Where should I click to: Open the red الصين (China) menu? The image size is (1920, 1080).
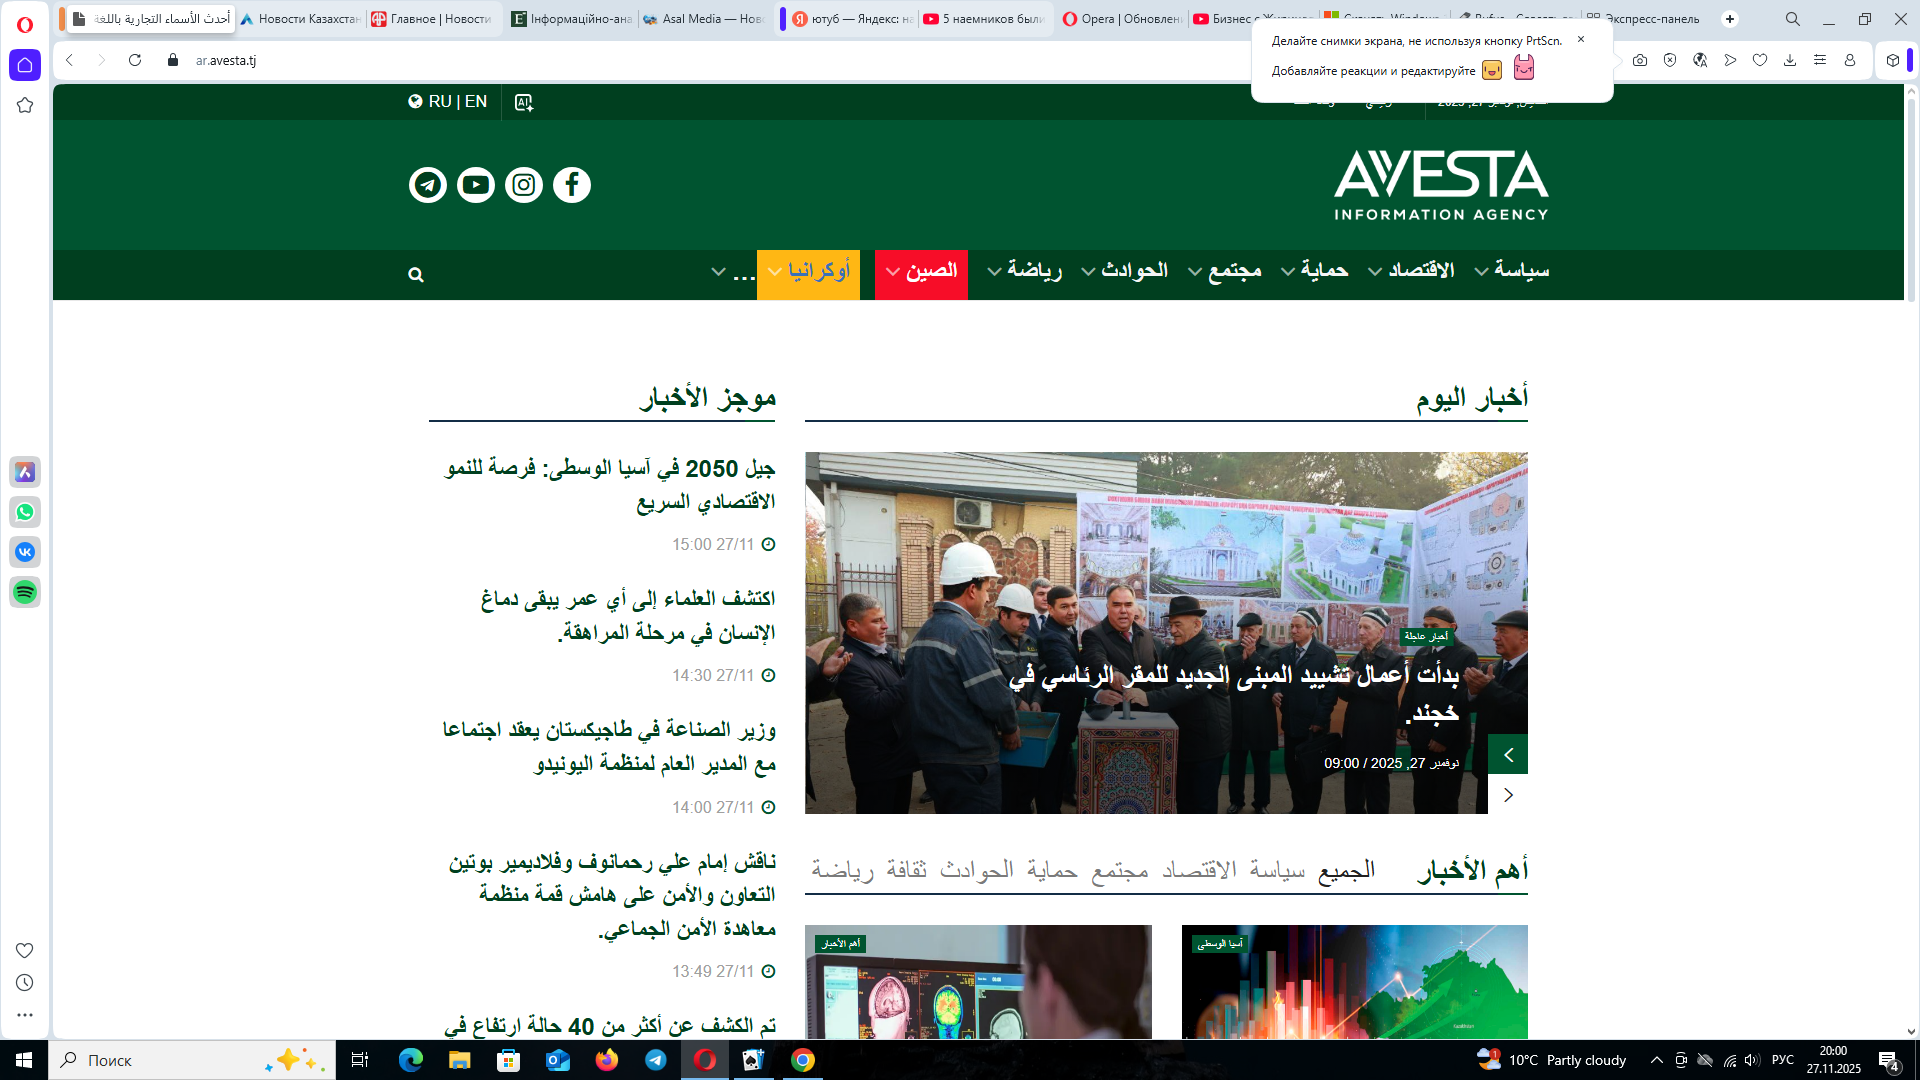921,274
